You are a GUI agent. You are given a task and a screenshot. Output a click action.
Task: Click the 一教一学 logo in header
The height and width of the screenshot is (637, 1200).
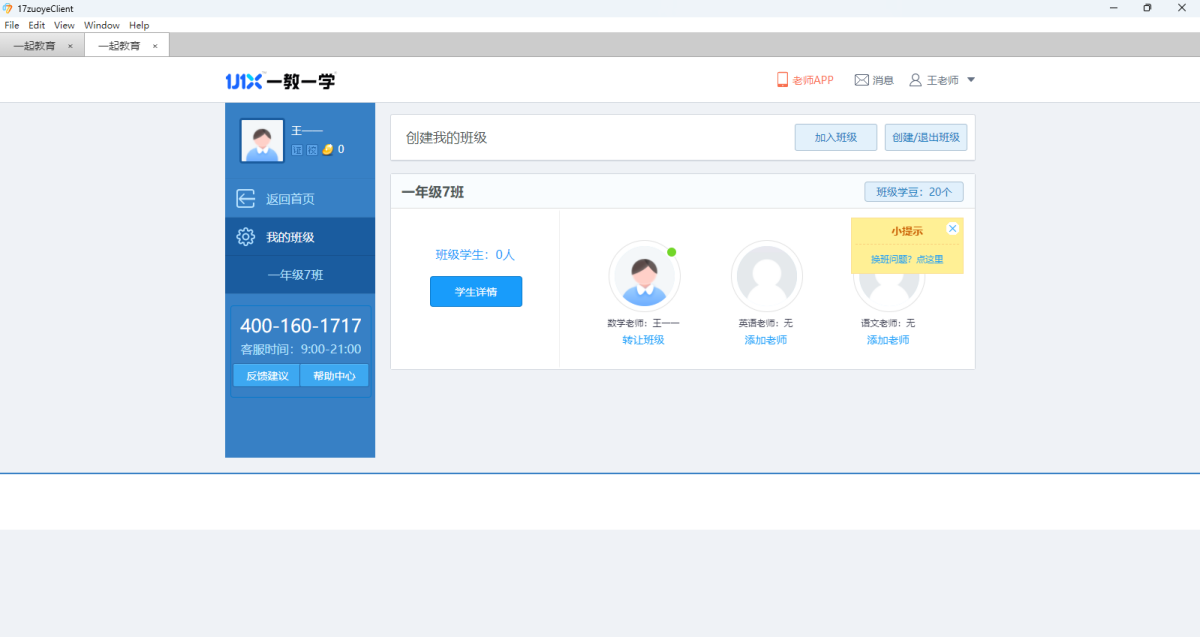pos(281,81)
